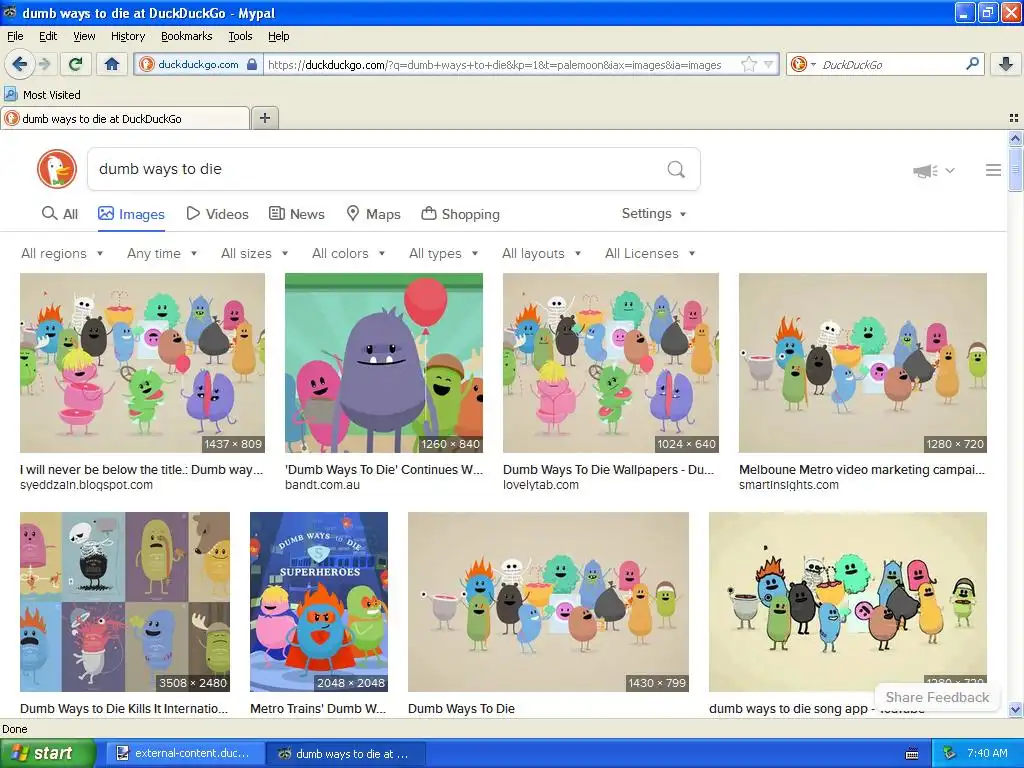1024x768 pixels.
Task: Switch to the All results tab
Action: pyautogui.click(x=59, y=214)
